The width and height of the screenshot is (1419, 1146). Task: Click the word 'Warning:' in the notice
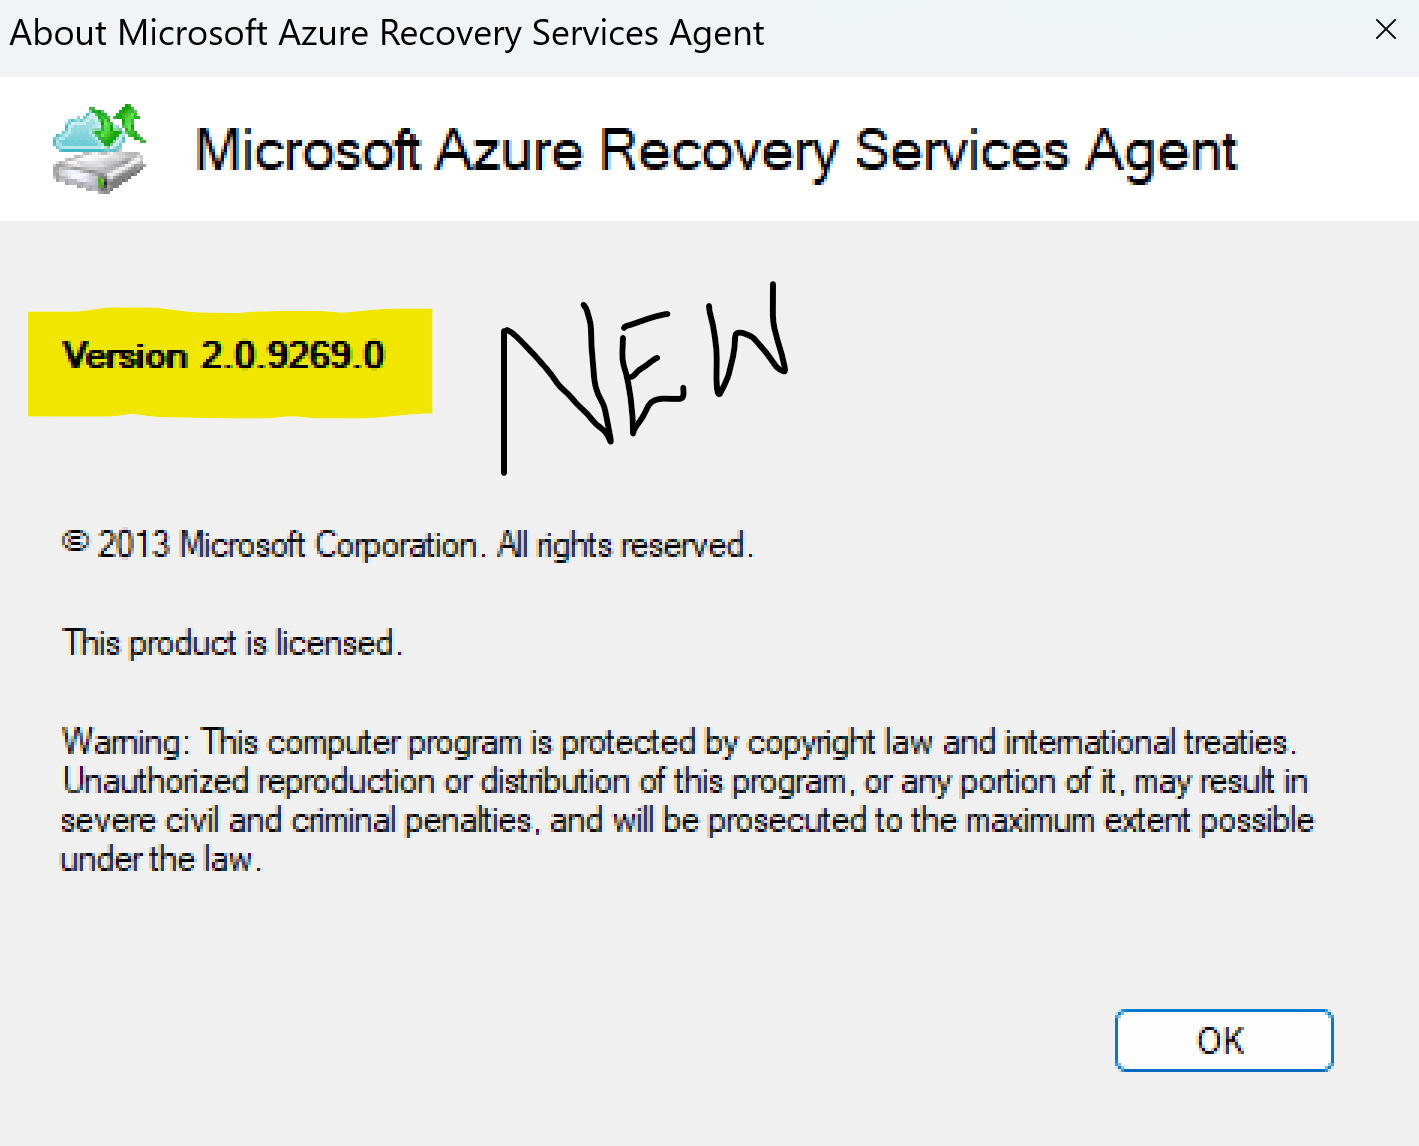pos(125,742)
